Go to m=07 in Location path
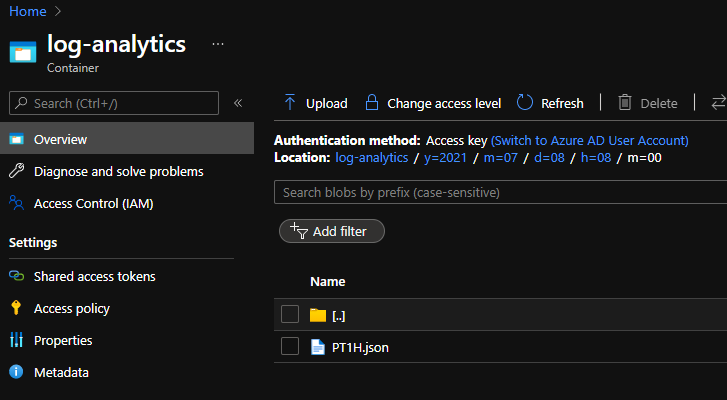 pyautogui.click(x=500, y=158)
